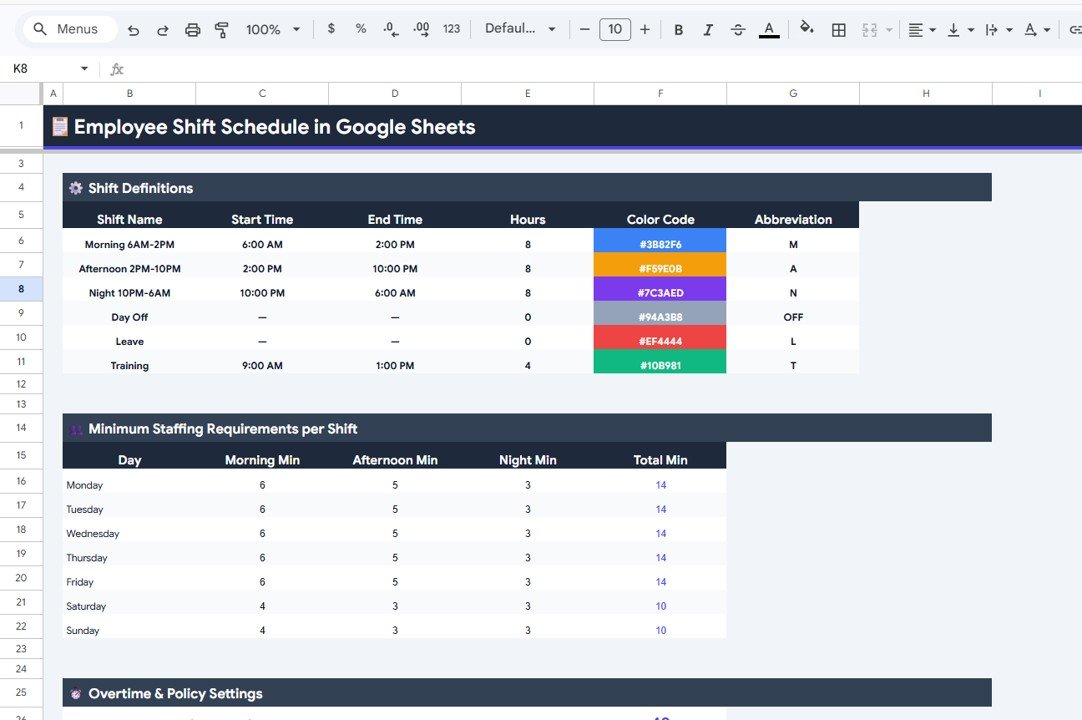
Task: Format selection as percentage
Action: tap(360, 29)
